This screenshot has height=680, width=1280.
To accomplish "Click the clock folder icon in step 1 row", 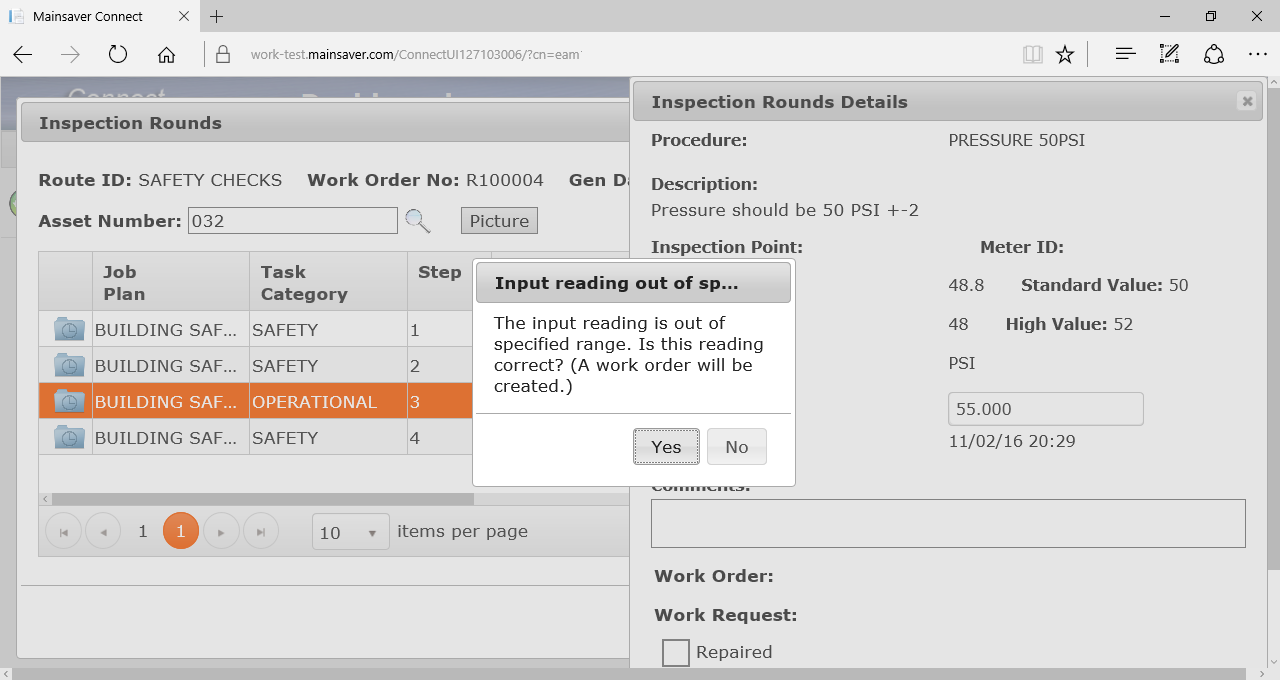I will click(x=69, y=330).
